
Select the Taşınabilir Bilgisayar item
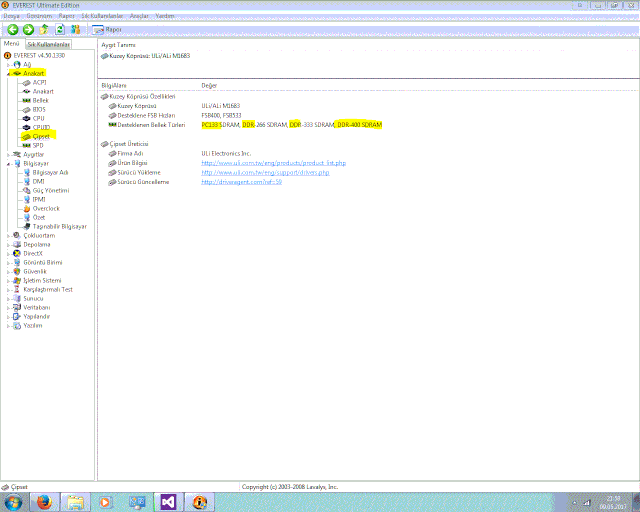pos(60,226)
